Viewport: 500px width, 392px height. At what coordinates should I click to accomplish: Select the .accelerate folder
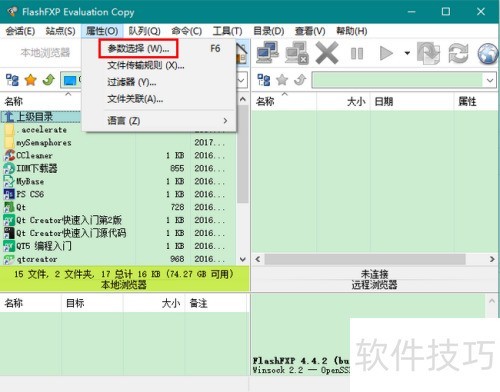(x=42, y=130)
